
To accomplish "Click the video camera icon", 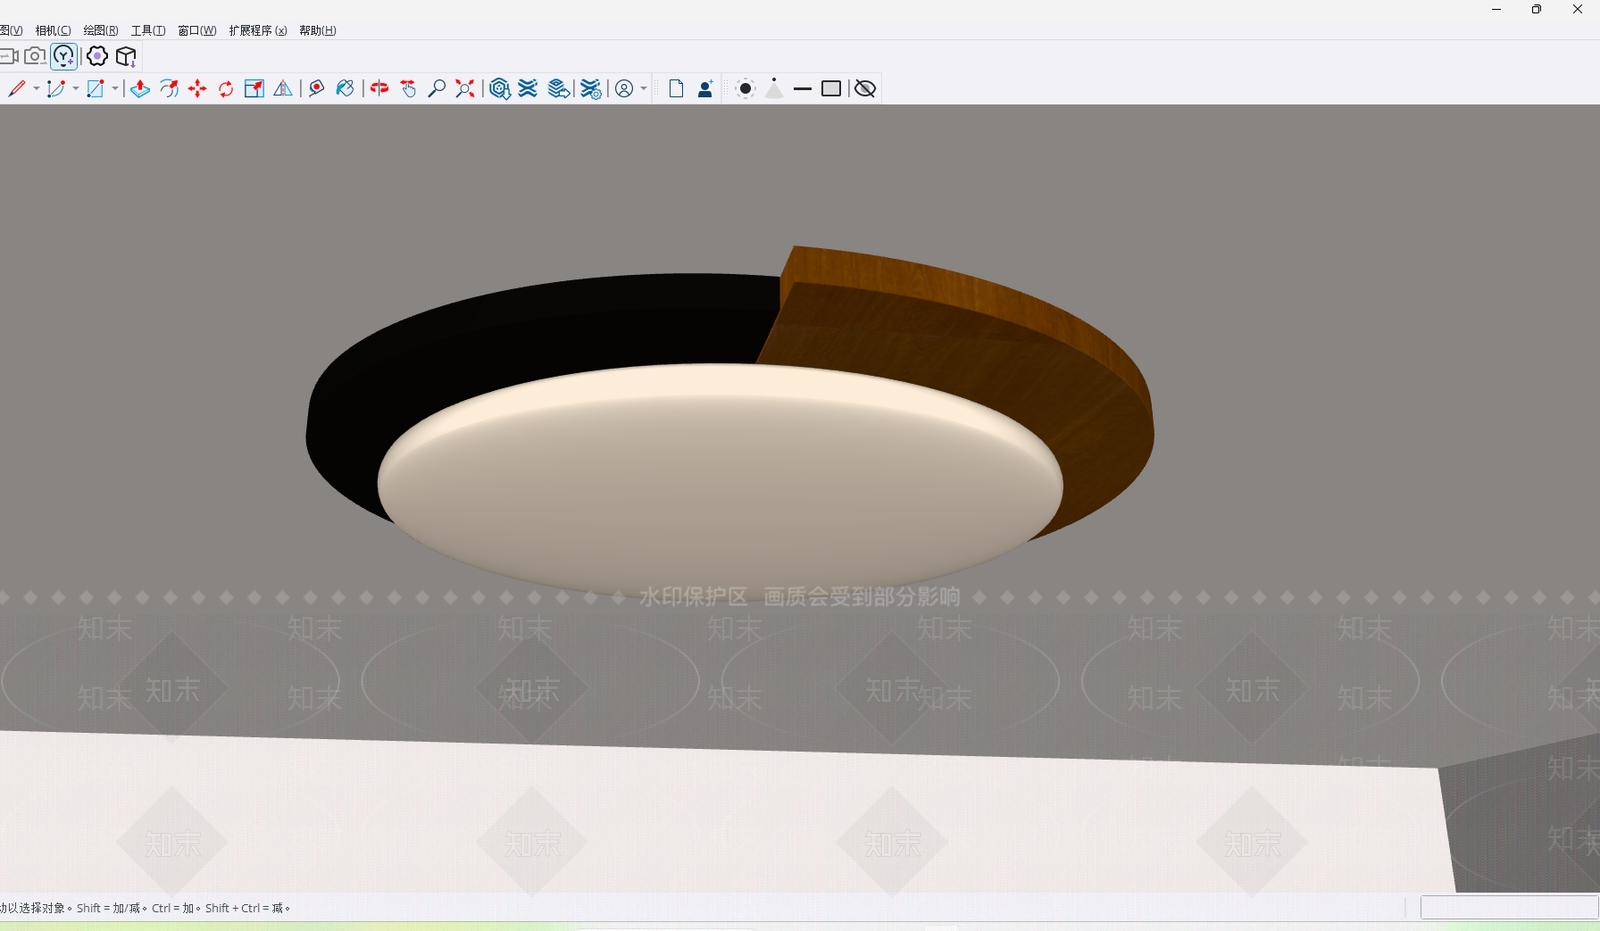I will click(8, 56).
